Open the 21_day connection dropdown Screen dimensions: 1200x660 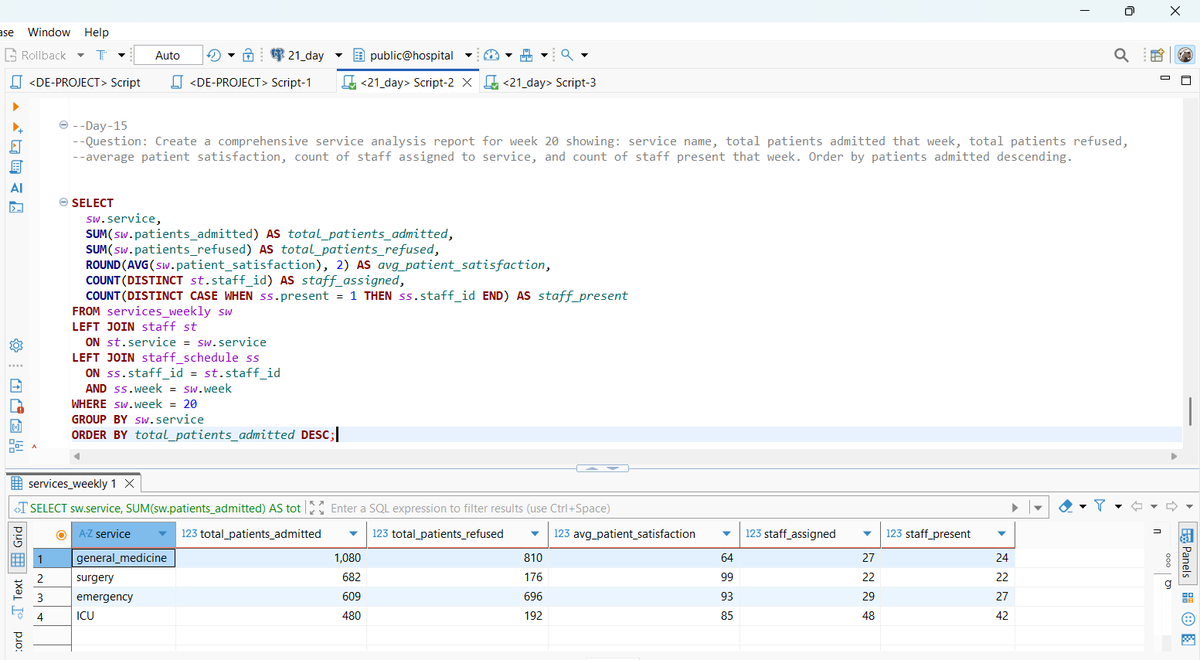tap(339, 55)
